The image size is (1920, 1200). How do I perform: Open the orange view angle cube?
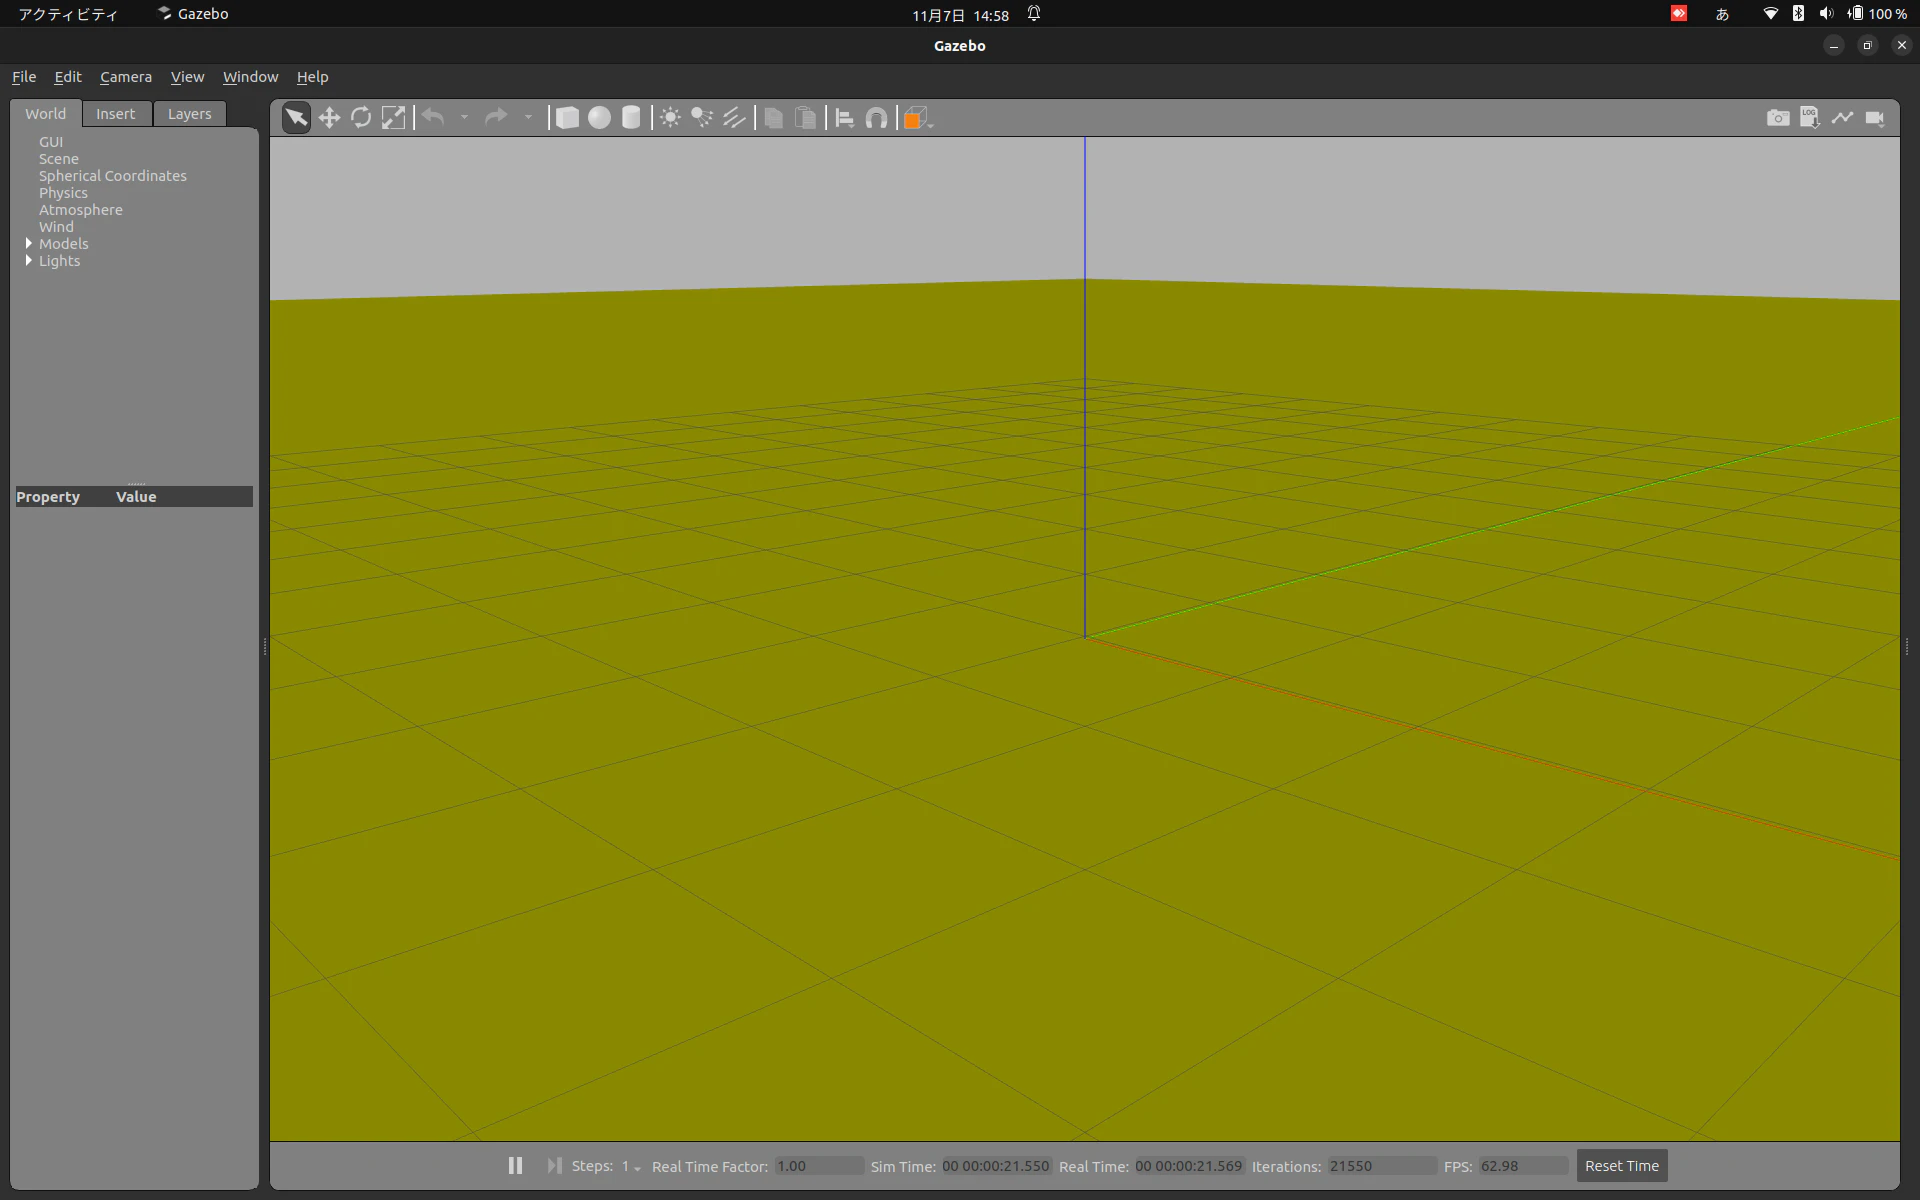(x=915, y=118)
